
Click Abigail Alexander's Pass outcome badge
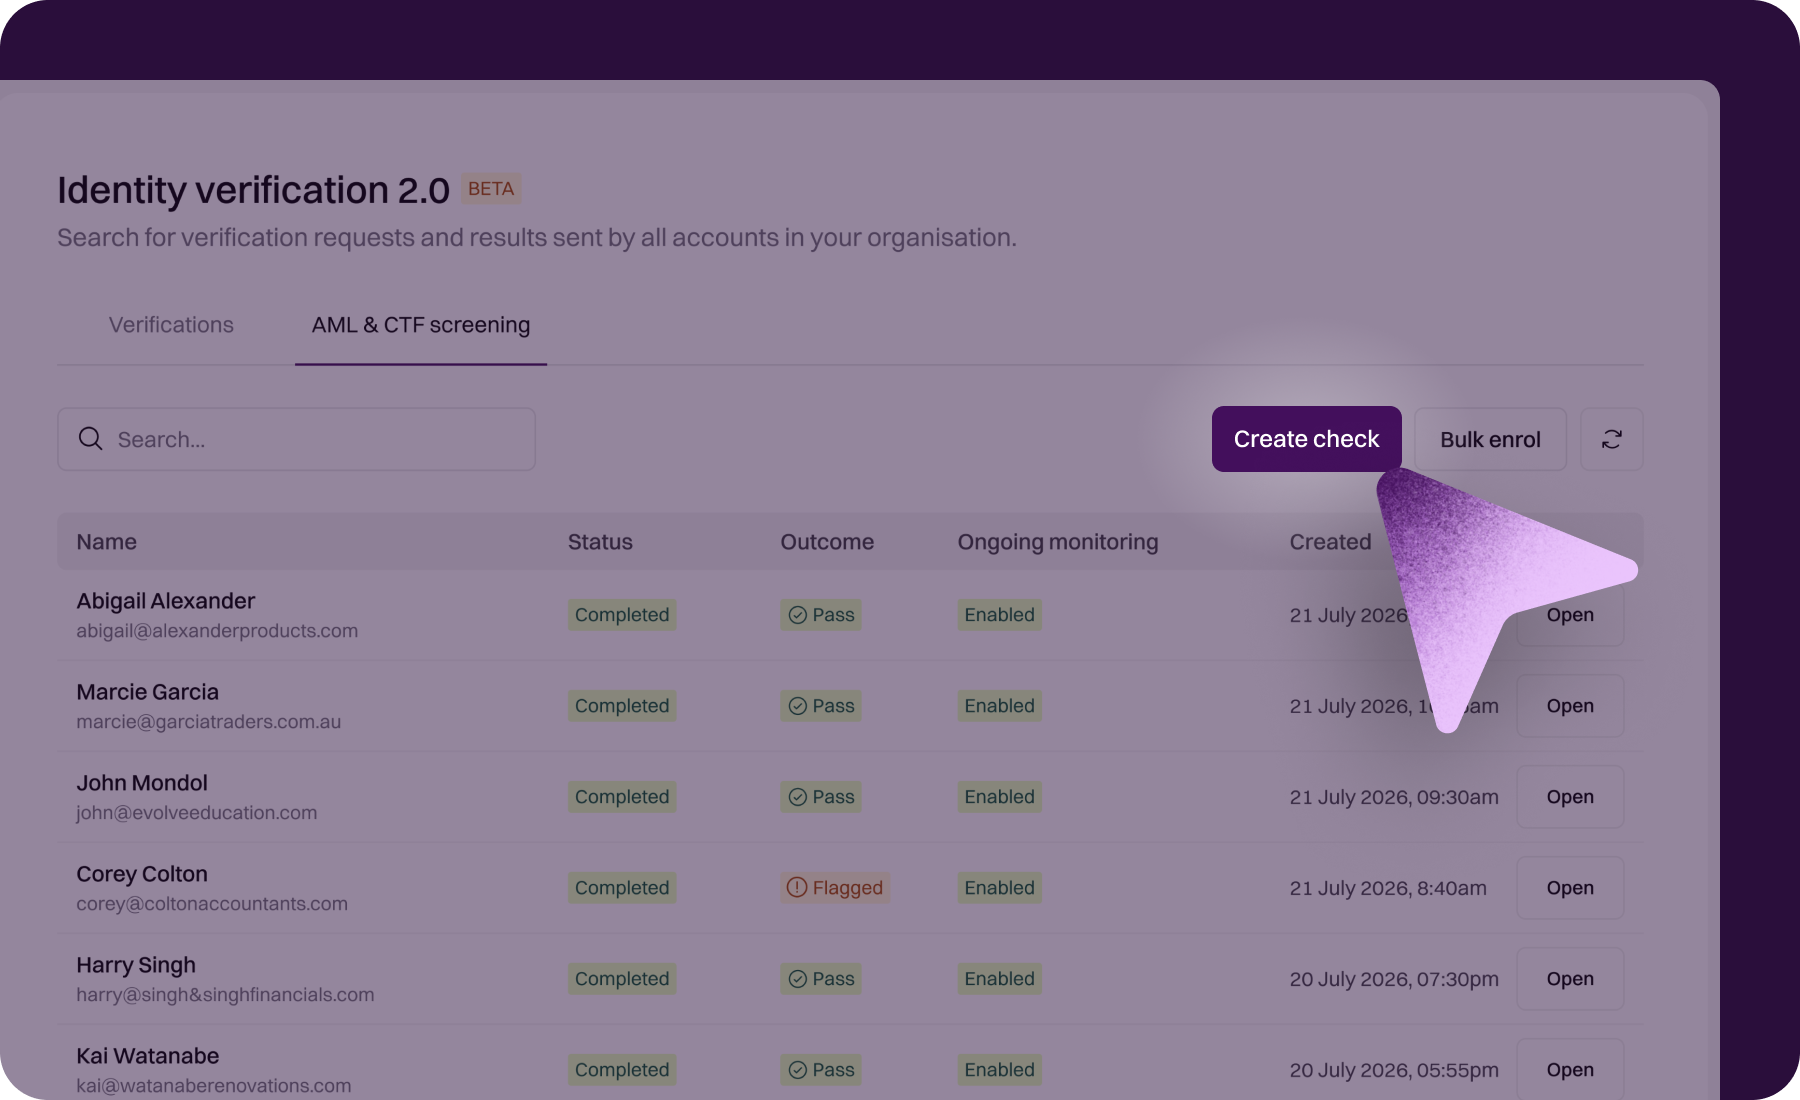coord(821,615)
